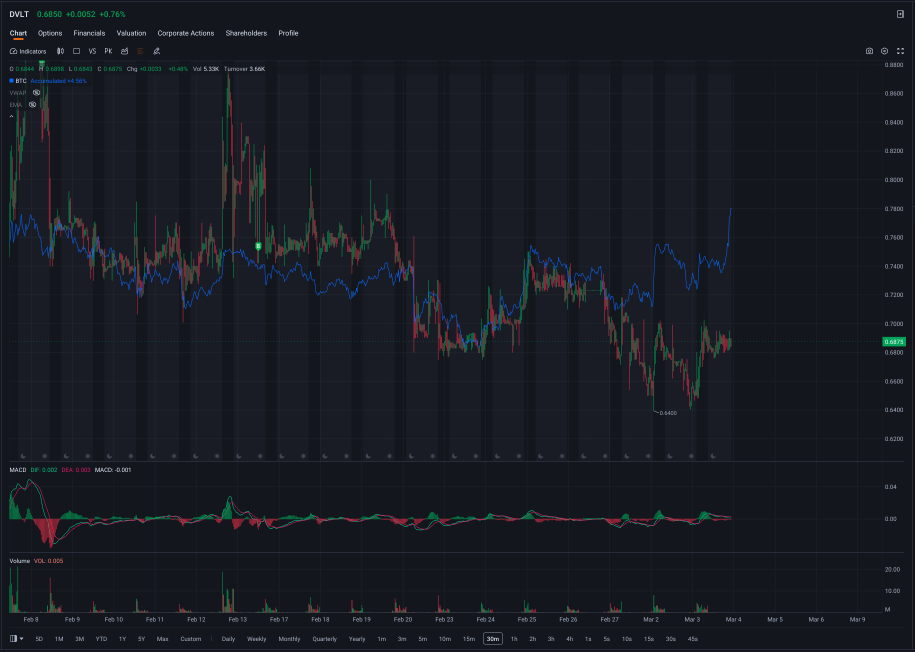Image resolution: width=915 pixels, height=652 pixels.
Task: Select the 5D range
Action: [39, 639]
